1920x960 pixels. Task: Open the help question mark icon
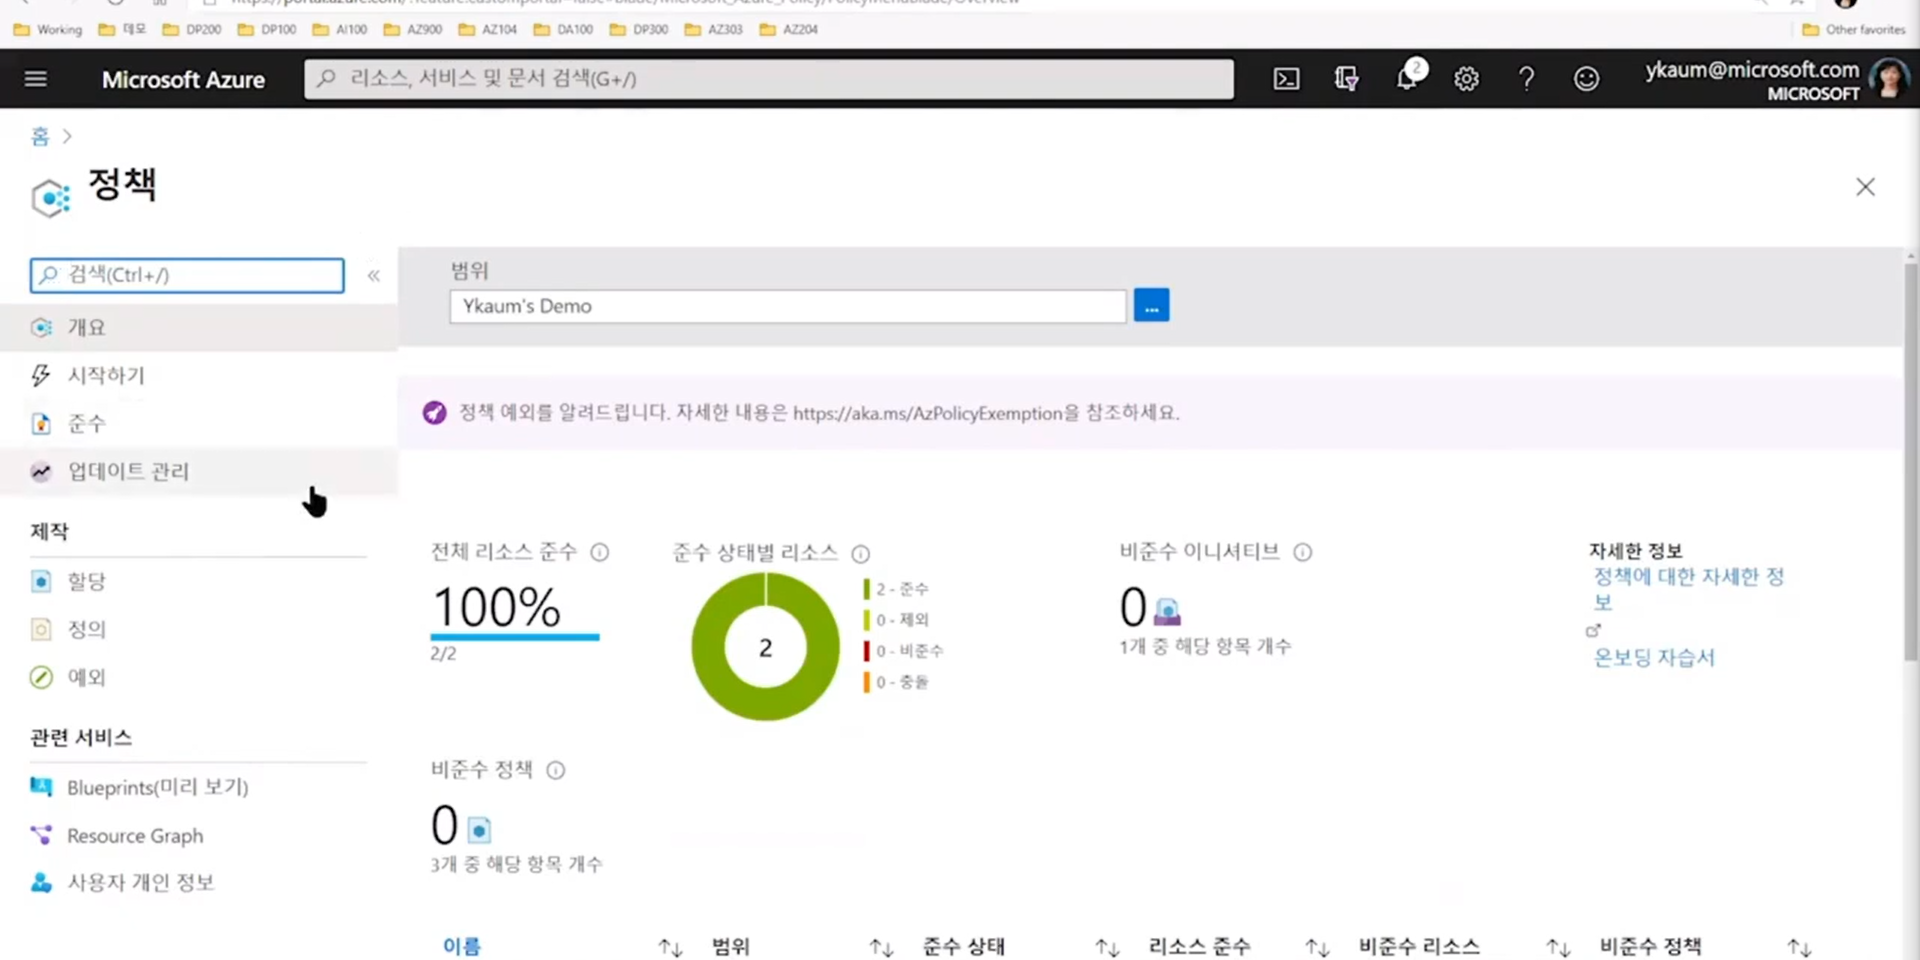[1526, 78]
